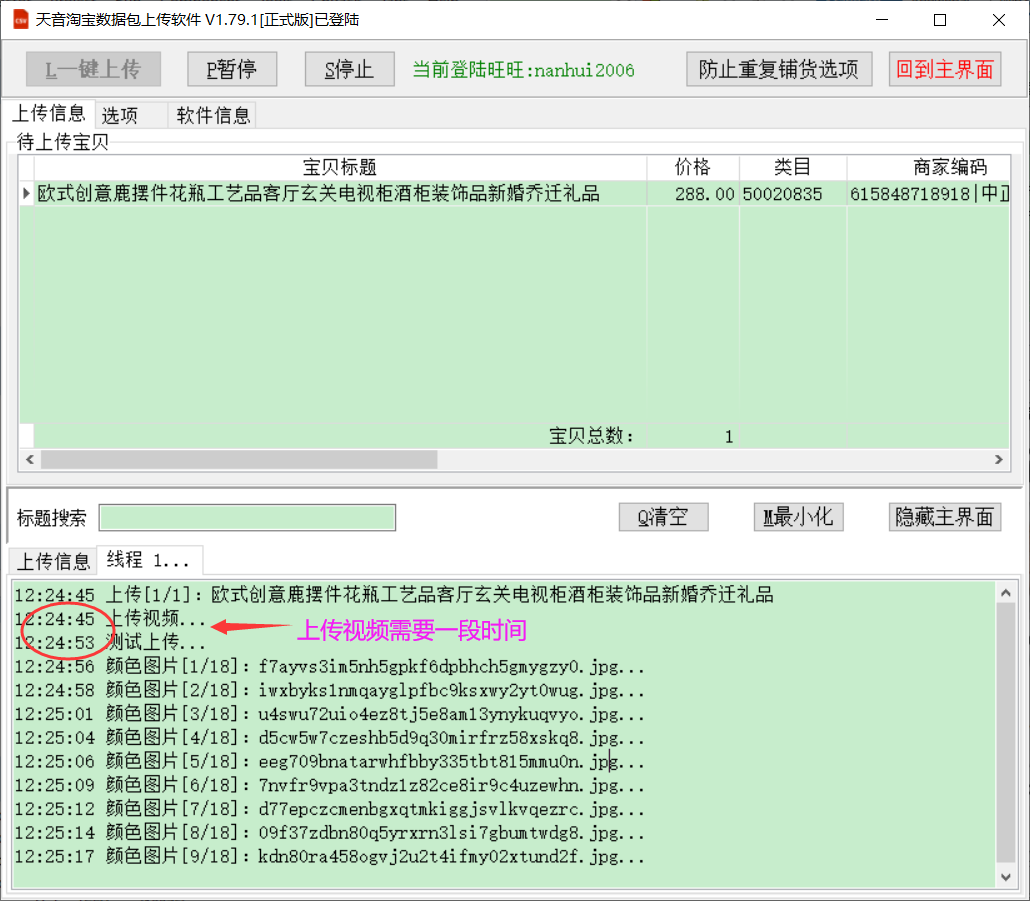Viewport: 1030px width, 901px height.
Task: Click 隐藏主界面 button
Action: [944, 517]
